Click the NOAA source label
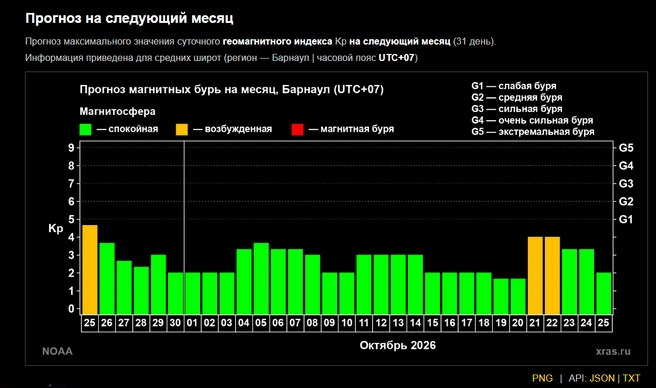The height and width of the screenshot is (388, 656). (x=57, y=352)
